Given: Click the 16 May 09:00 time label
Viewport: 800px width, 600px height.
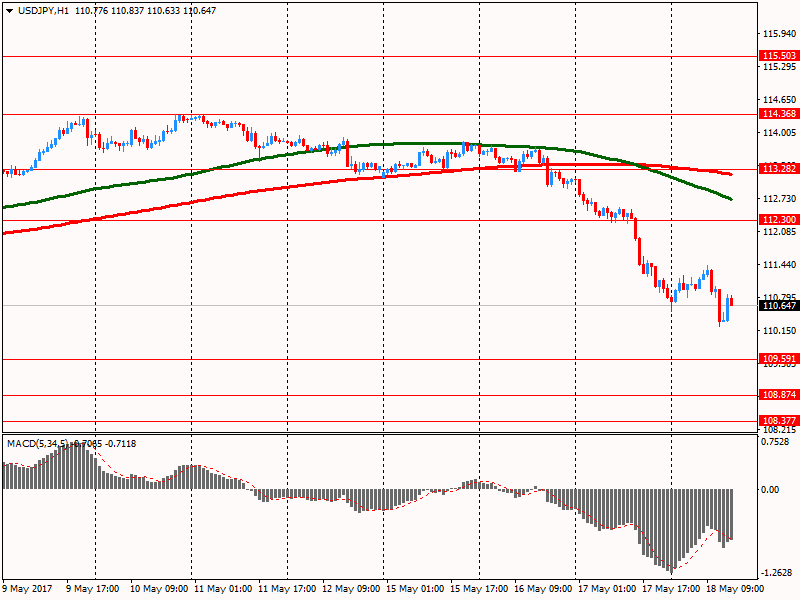Looking at the screenshot, I should click(x=543, y=589).
